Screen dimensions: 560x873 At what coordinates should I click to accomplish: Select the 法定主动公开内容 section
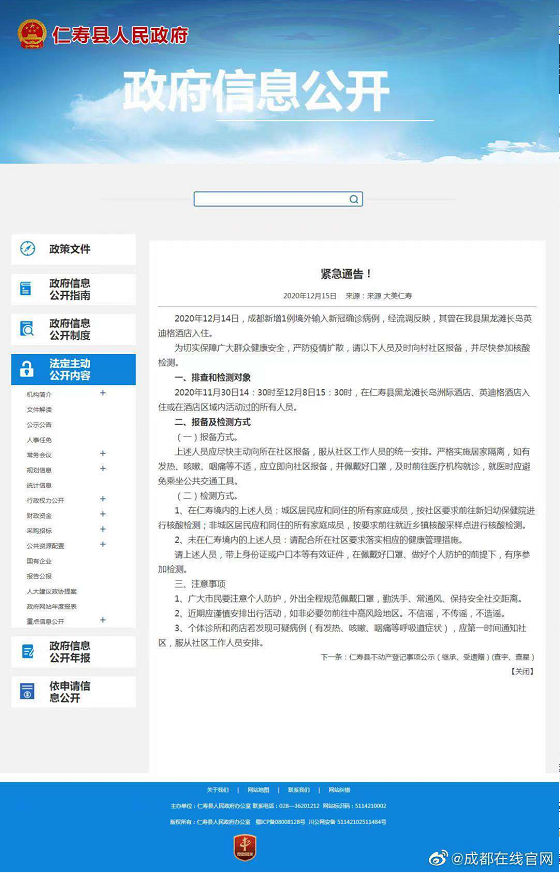(x=73, y=369)
